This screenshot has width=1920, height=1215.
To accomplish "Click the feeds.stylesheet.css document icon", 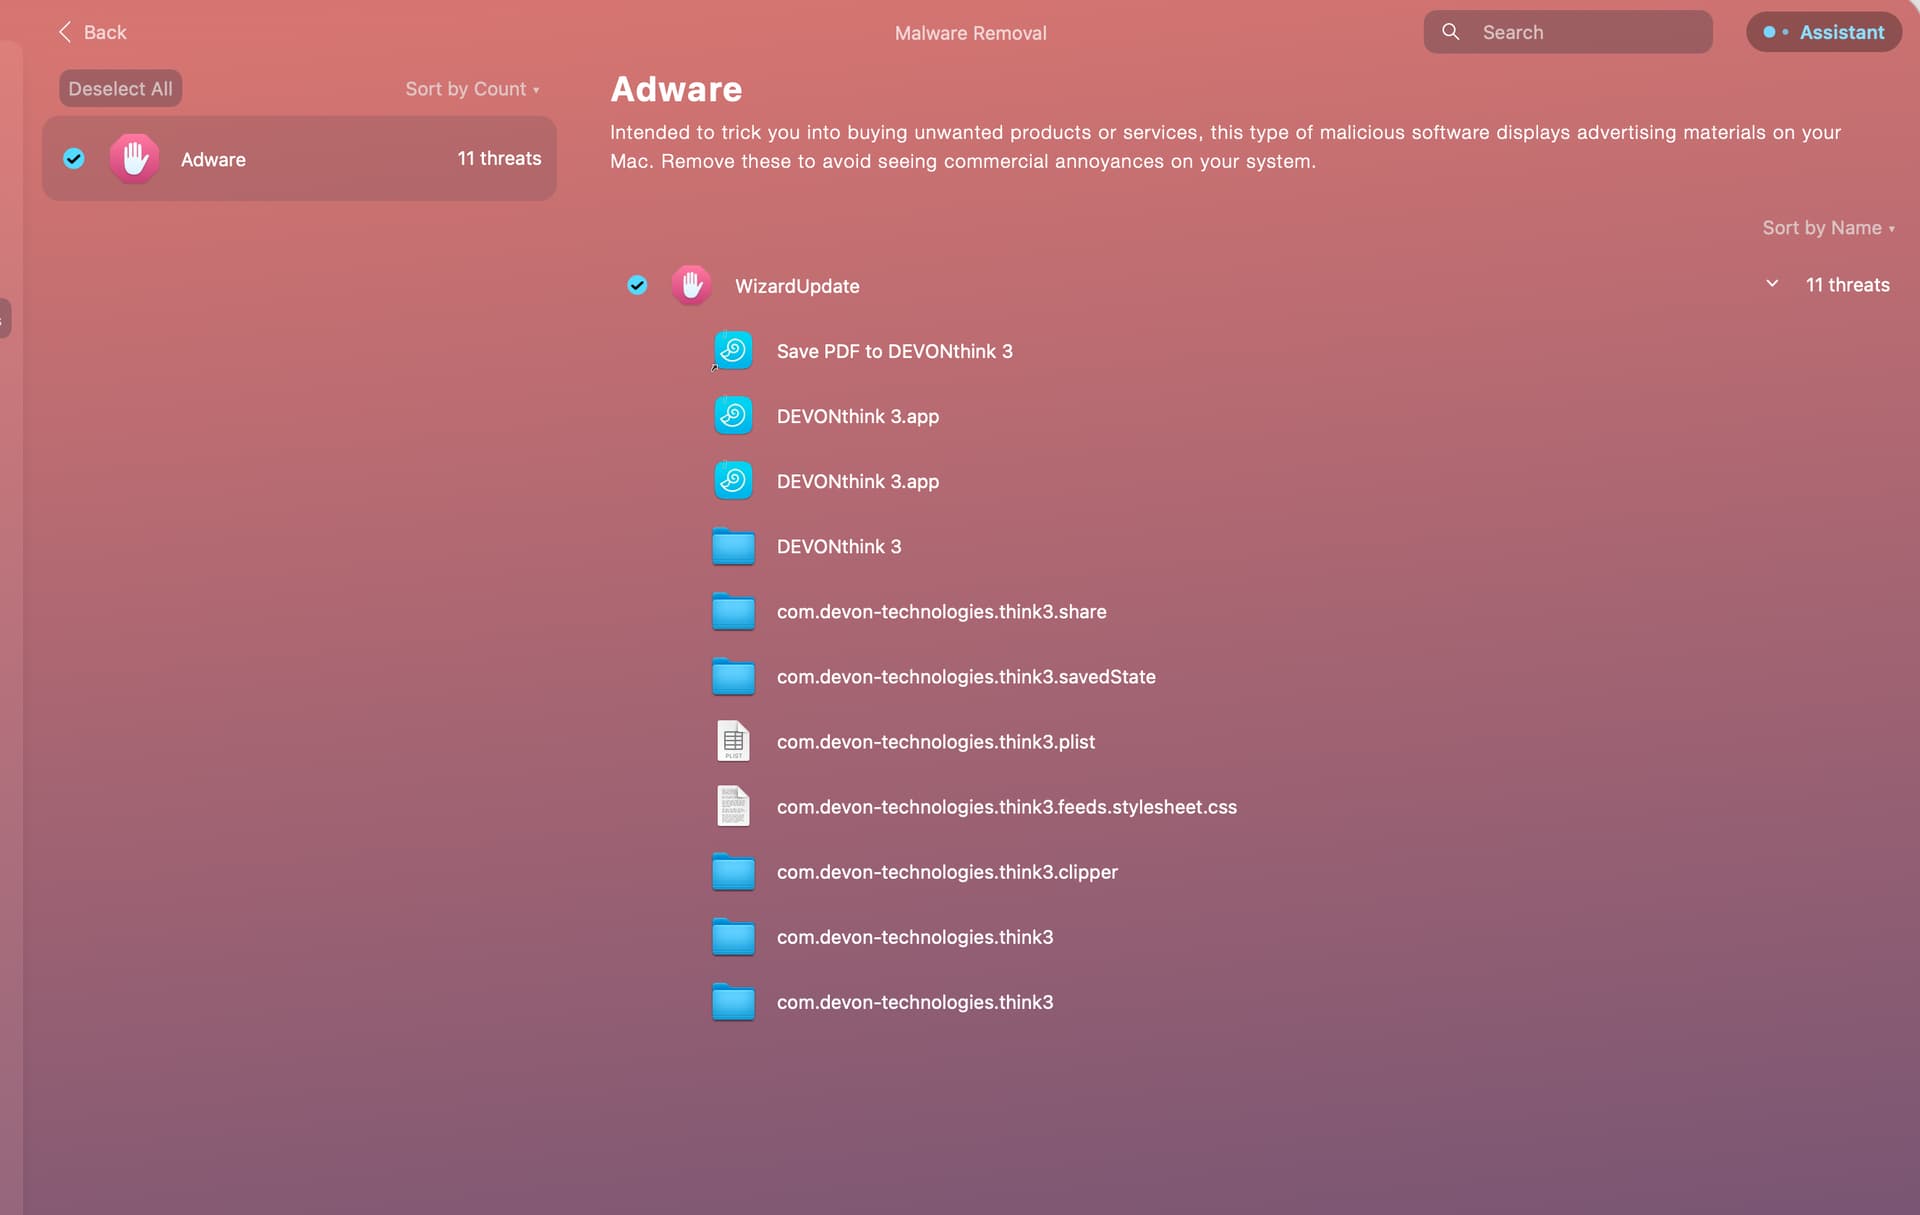I will (733, 806).
